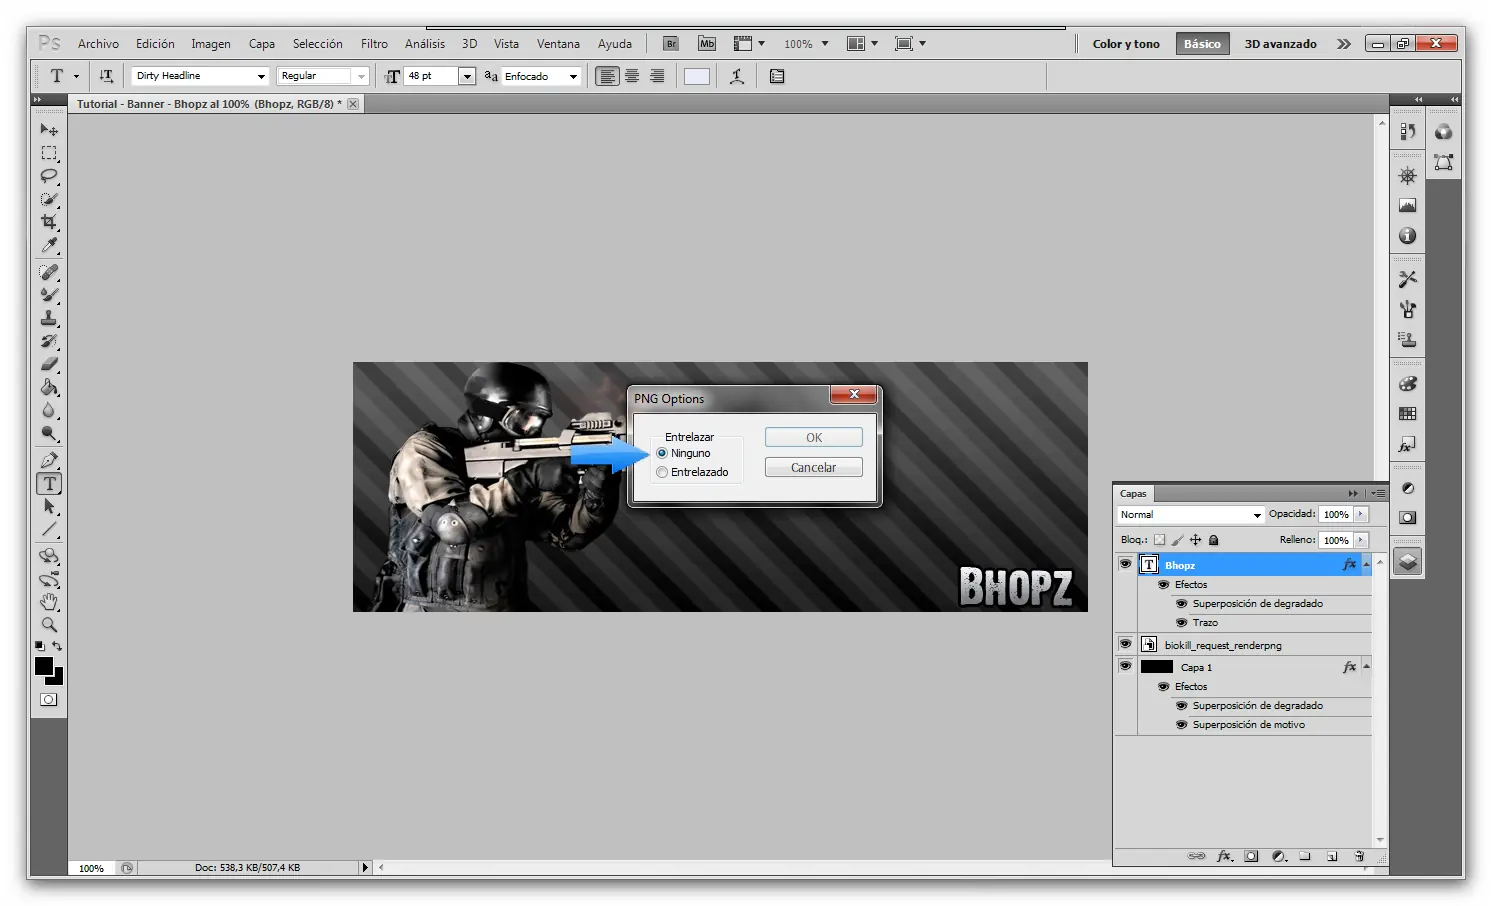Open the Opacidad slider arrow

(1361, 514)
